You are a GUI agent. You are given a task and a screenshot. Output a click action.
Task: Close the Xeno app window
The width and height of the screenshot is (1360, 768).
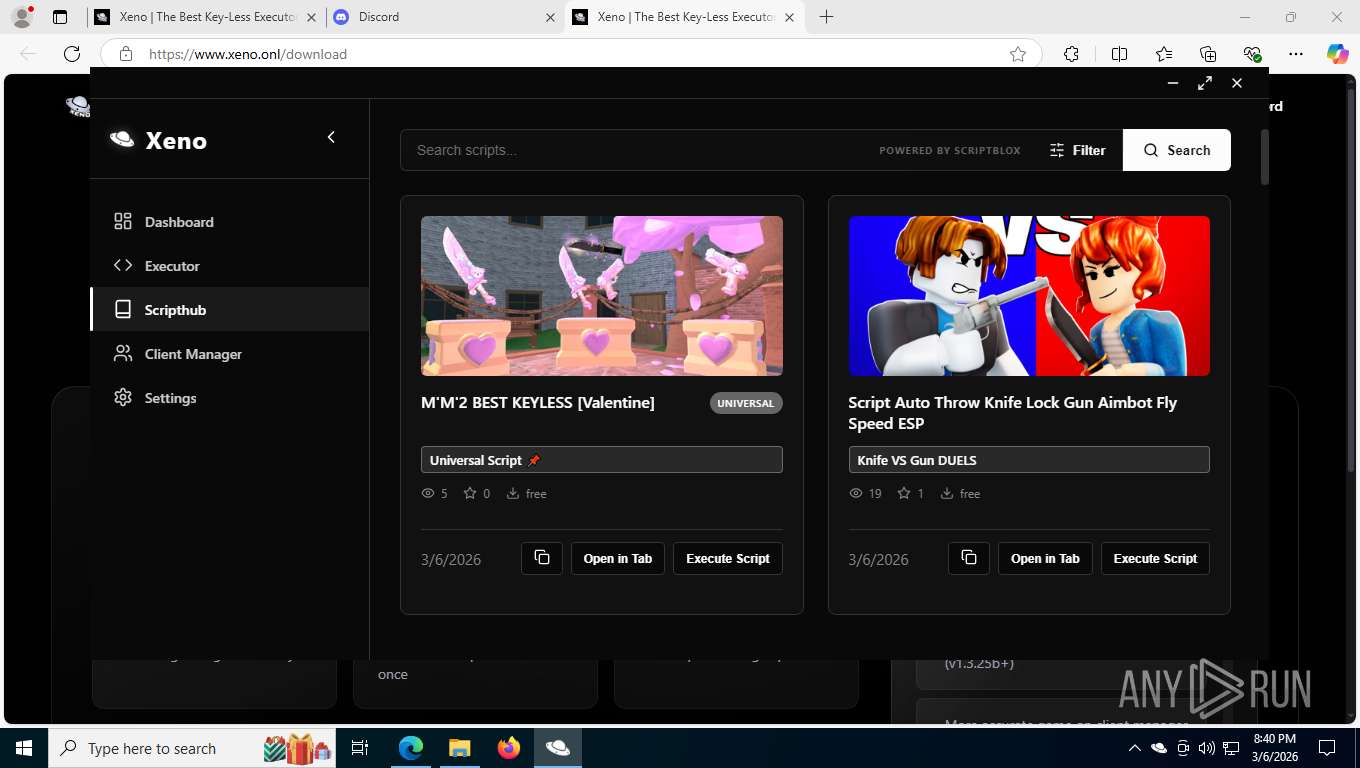[x=1237, y=83]
